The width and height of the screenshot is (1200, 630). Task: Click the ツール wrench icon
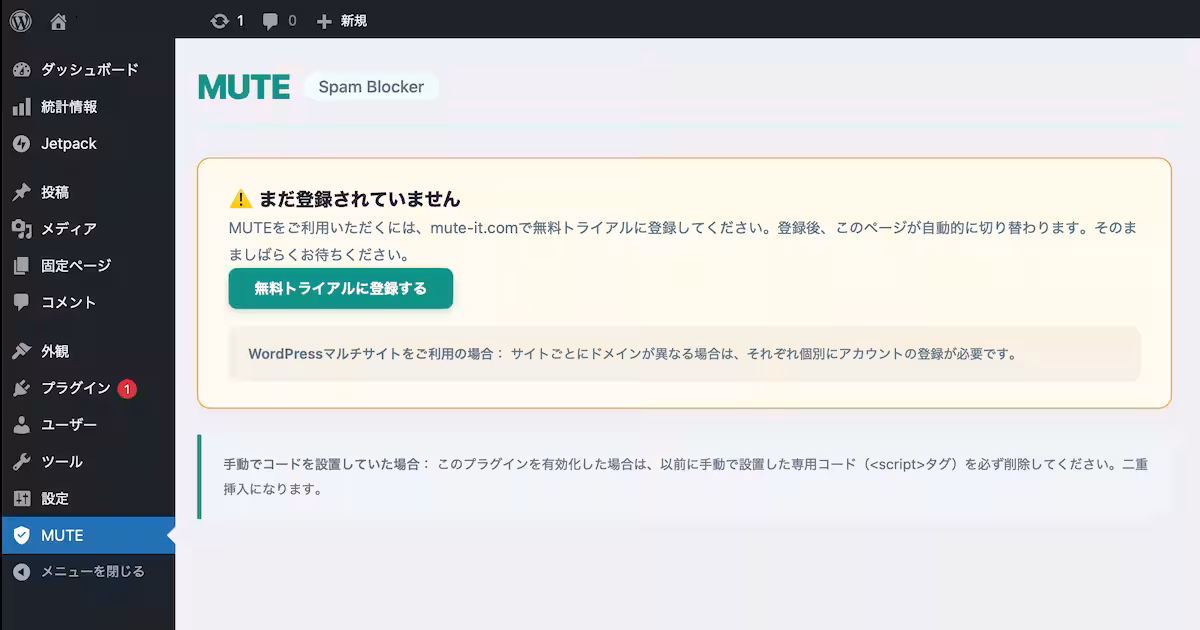click(x=22, y=462)
